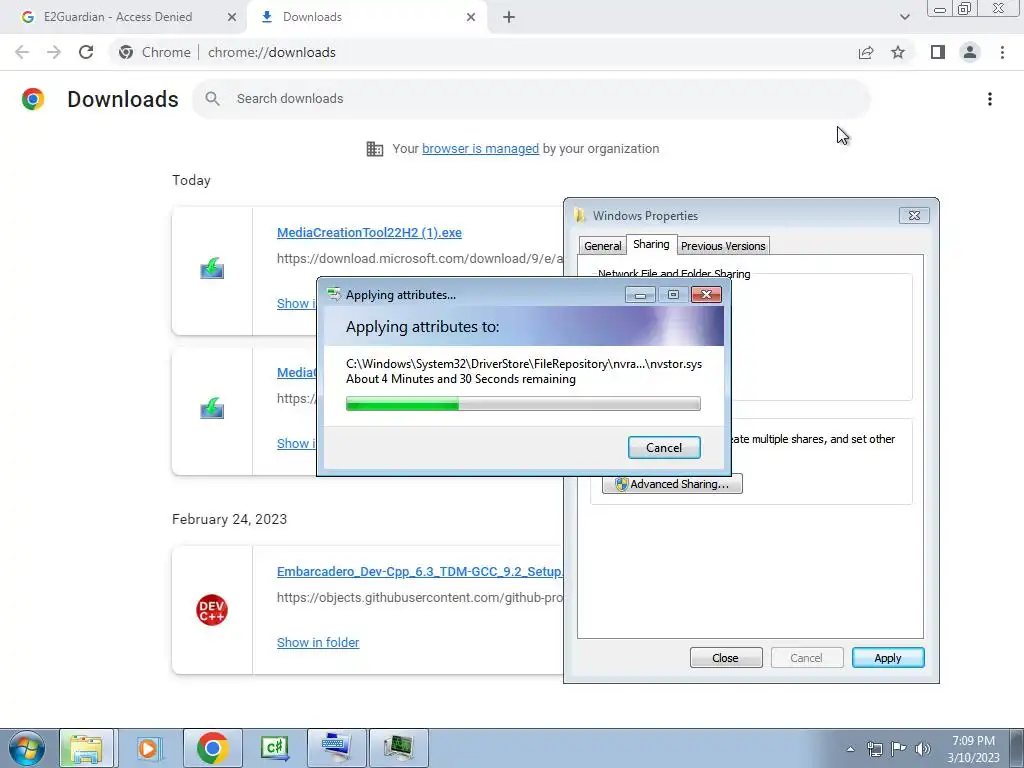The image size is (1024, 768).
Task: Select the Sharing tab in Windows Properties
Action: point(651,244)
